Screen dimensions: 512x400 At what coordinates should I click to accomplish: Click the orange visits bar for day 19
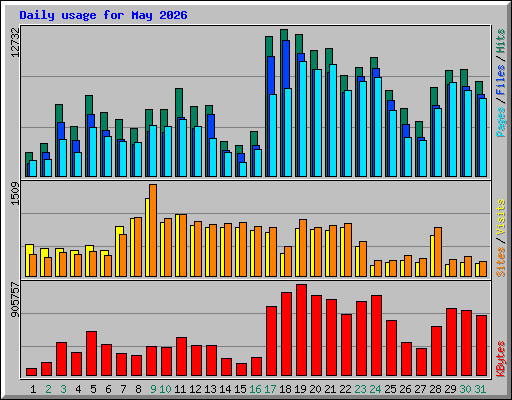303,248
